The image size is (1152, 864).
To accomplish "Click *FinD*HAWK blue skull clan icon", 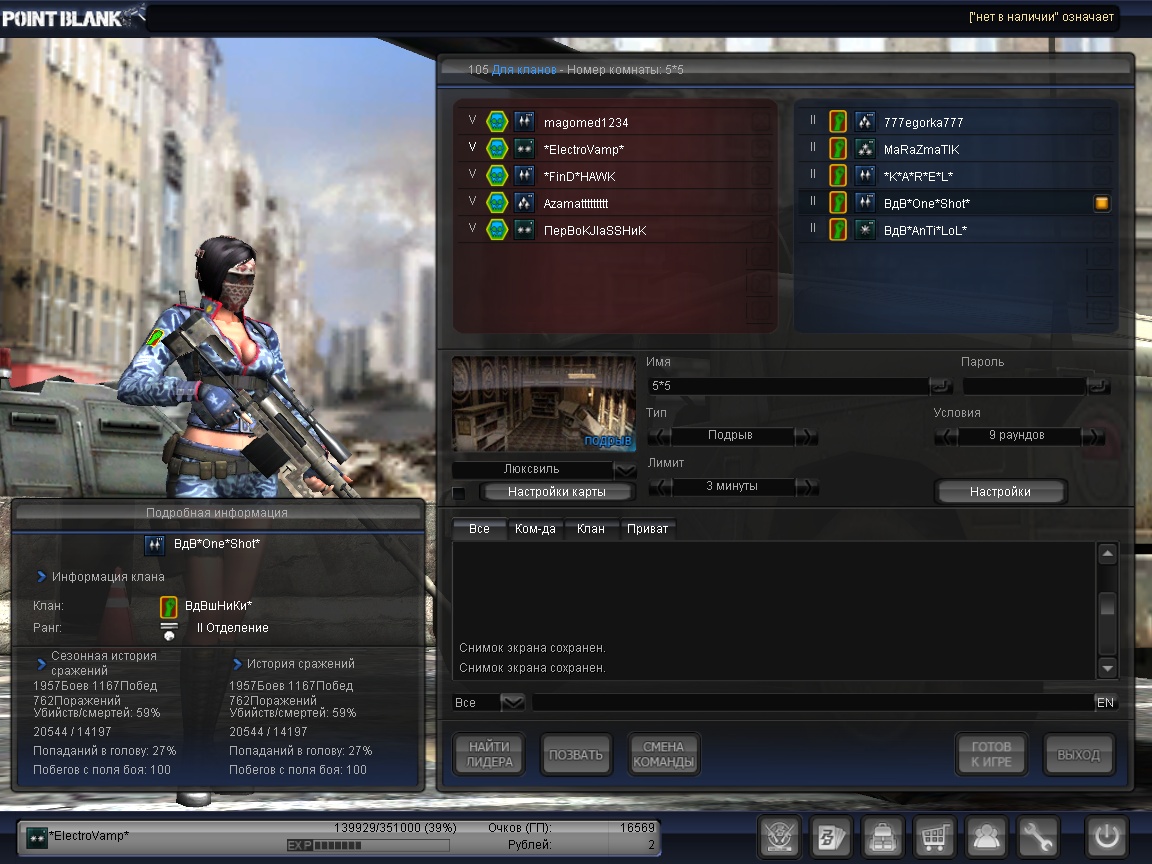I will point(497,176).
